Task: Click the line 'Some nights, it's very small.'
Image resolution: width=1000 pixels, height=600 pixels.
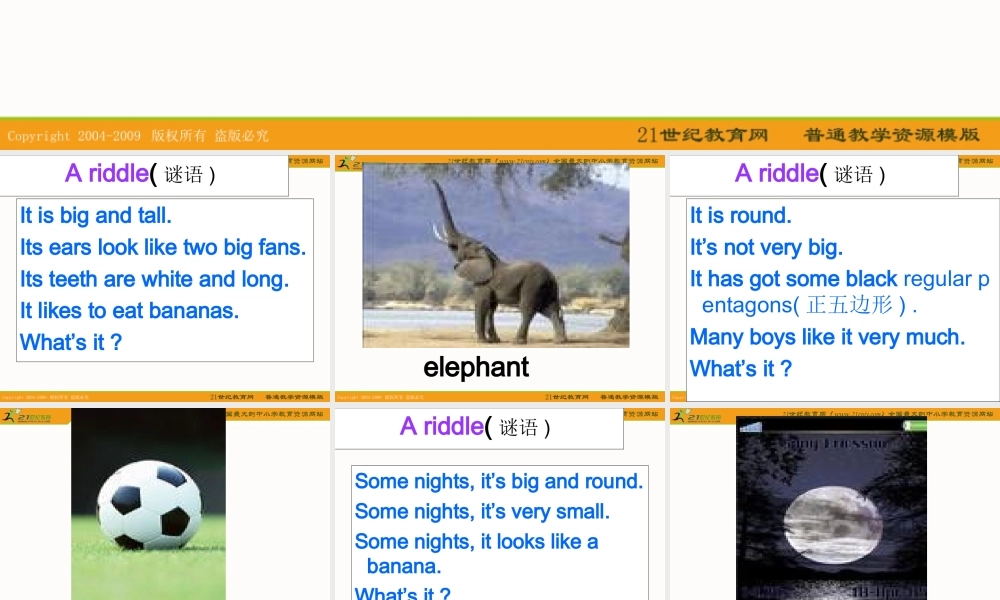Action: pos(482,511)
